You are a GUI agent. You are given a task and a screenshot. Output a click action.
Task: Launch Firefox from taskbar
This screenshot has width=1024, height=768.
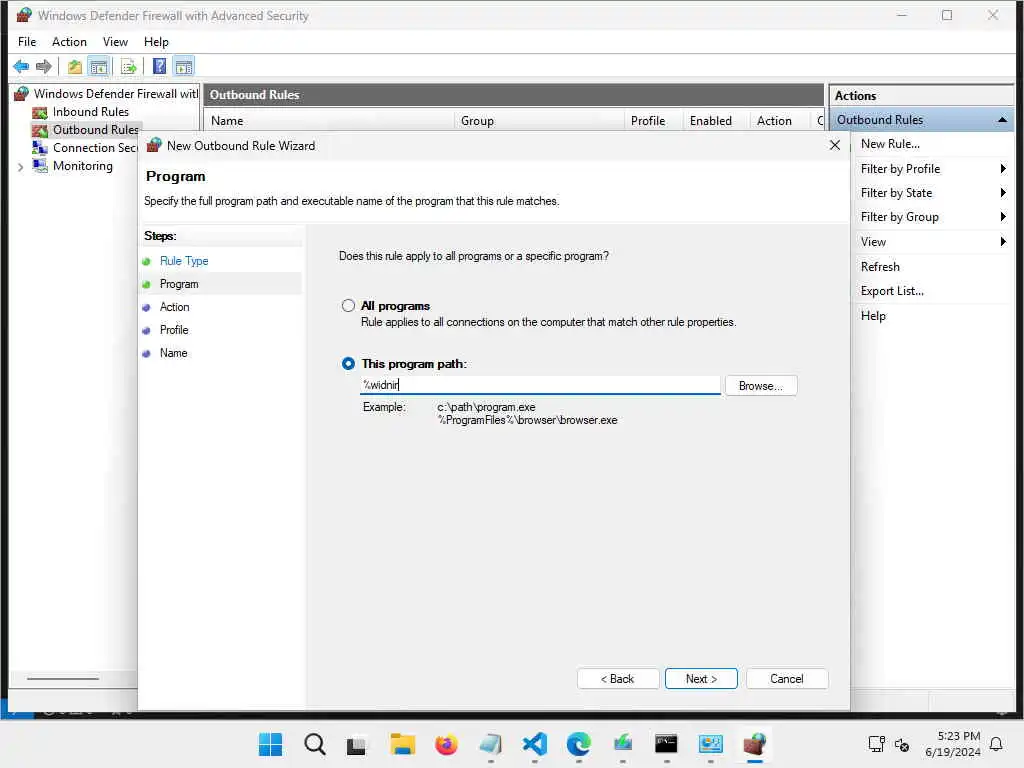pos(446,744)
